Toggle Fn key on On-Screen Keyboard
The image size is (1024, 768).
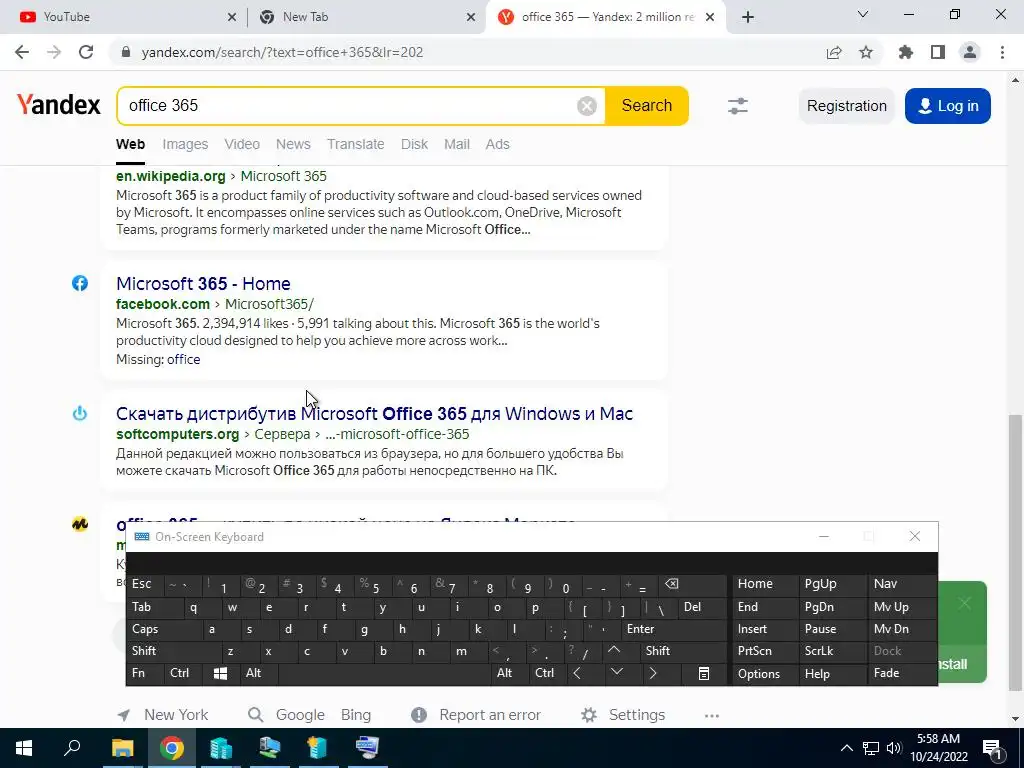pyautogui.click(x=145, y=673)
